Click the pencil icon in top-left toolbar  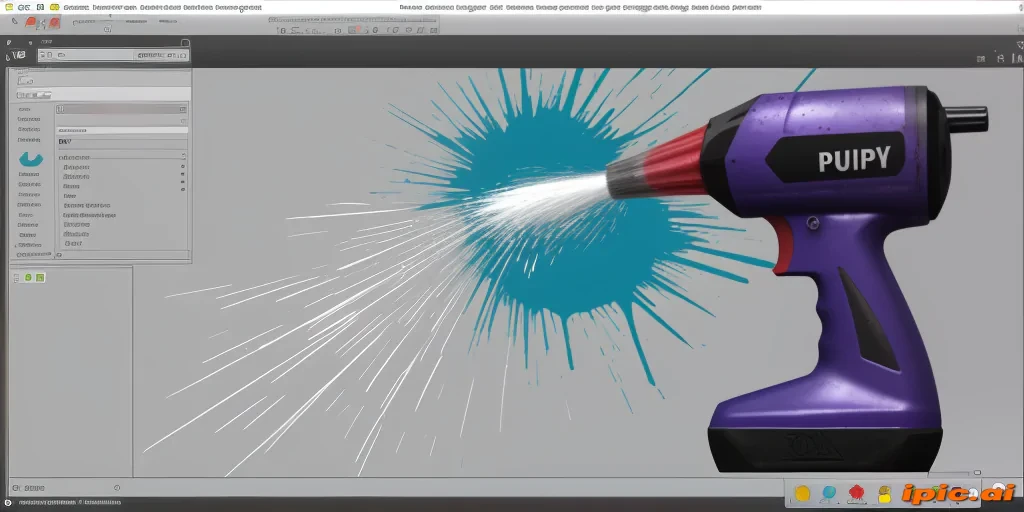coord(14,22)
